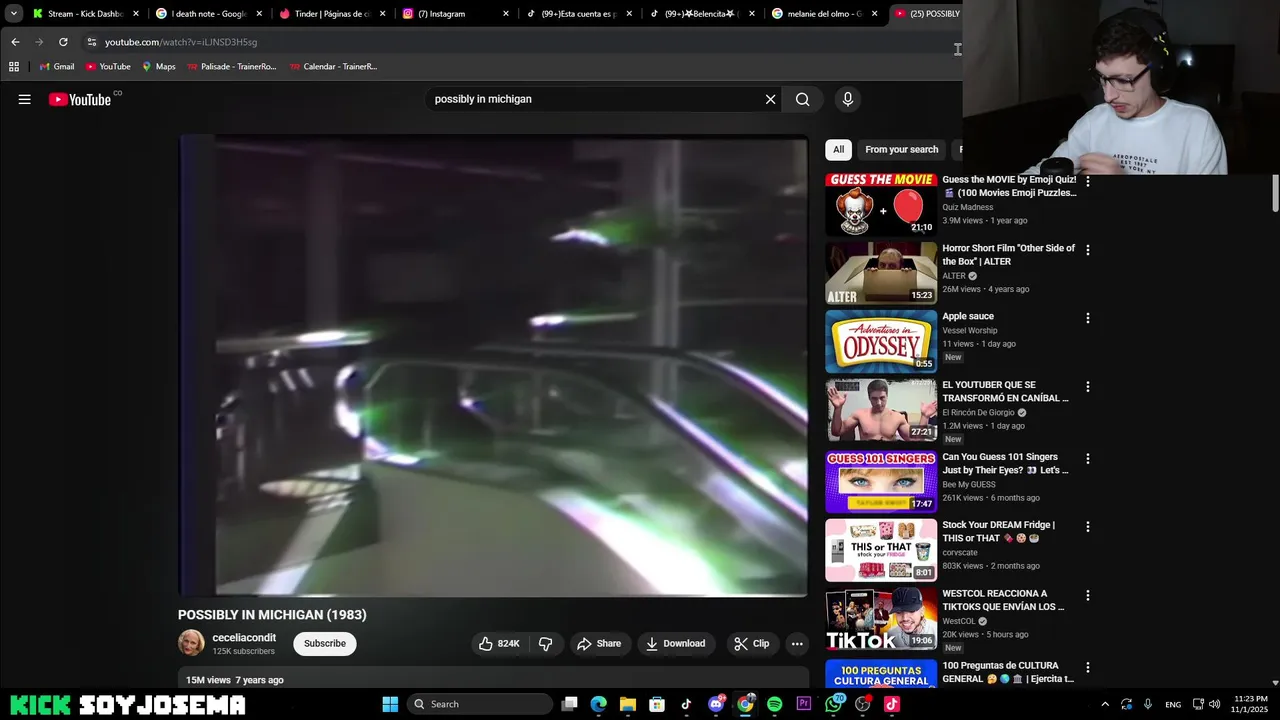This screenshot has width=1280, height=720.
Task: Go back in browser history
Action: (x=15, y=42)
